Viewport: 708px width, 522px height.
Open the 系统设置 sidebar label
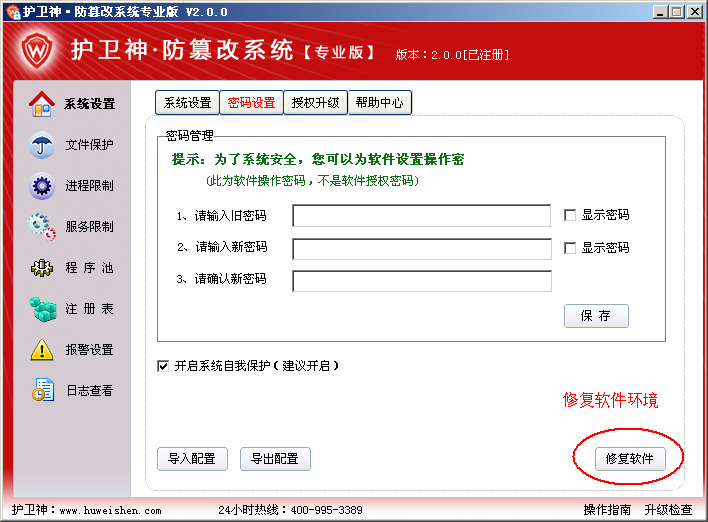click(89, 104)
